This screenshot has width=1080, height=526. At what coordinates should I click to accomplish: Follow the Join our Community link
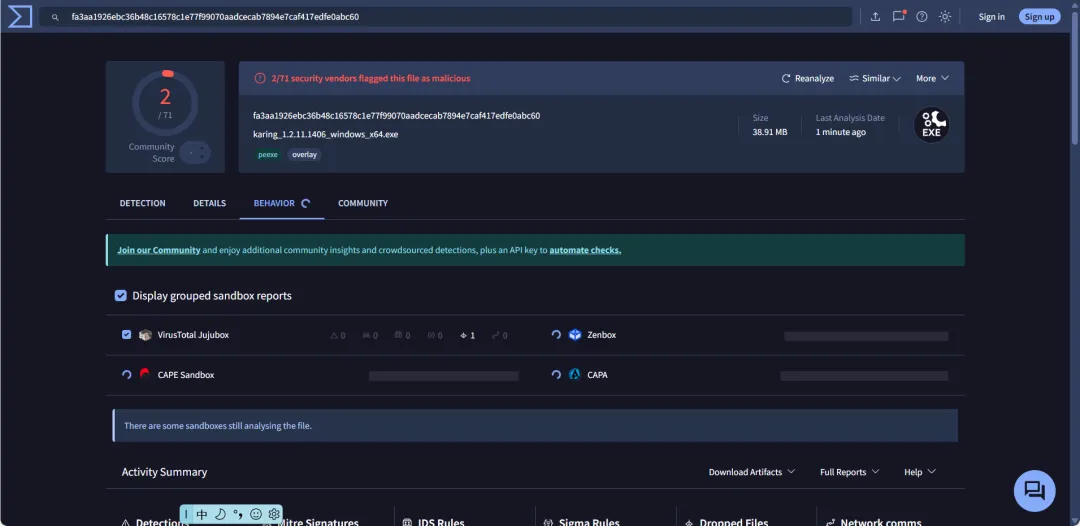pyautogui.click(x=158, y=251)
